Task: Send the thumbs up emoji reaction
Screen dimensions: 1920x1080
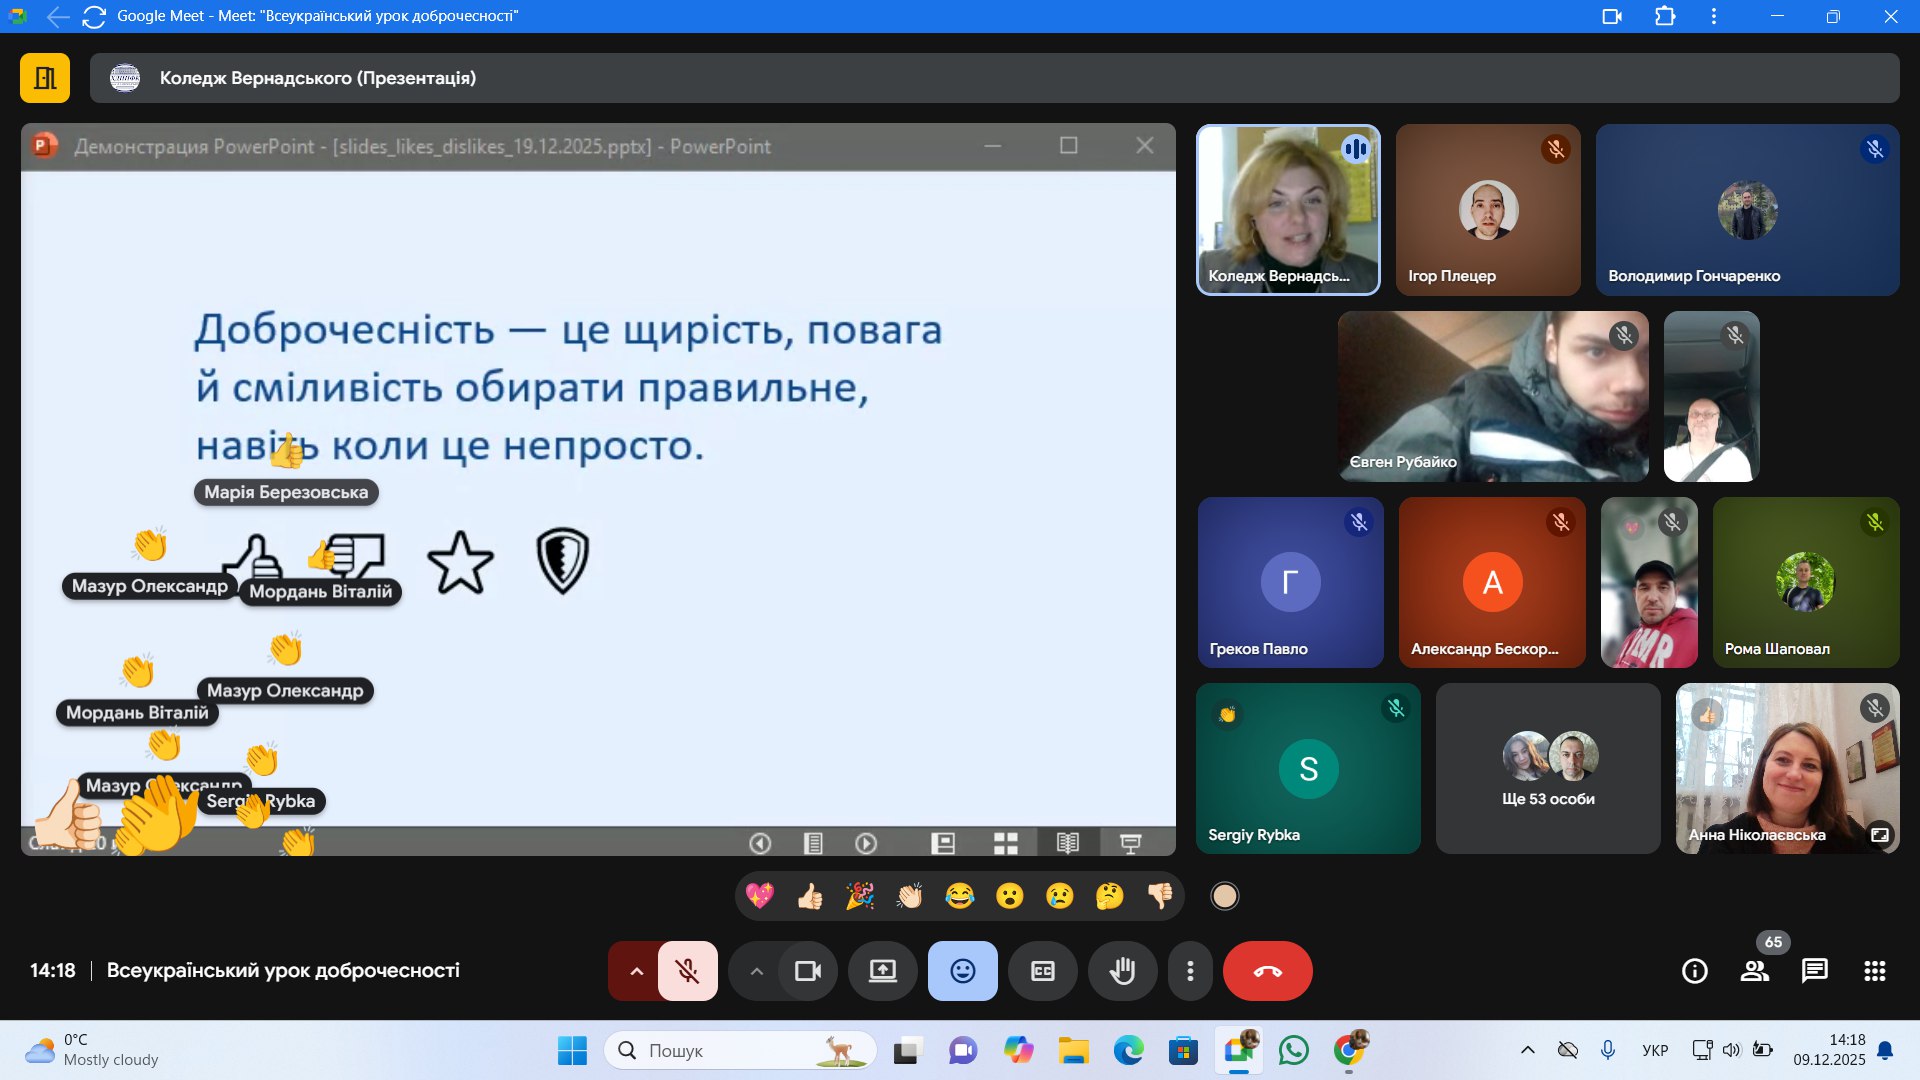Action: coord(810,896)
